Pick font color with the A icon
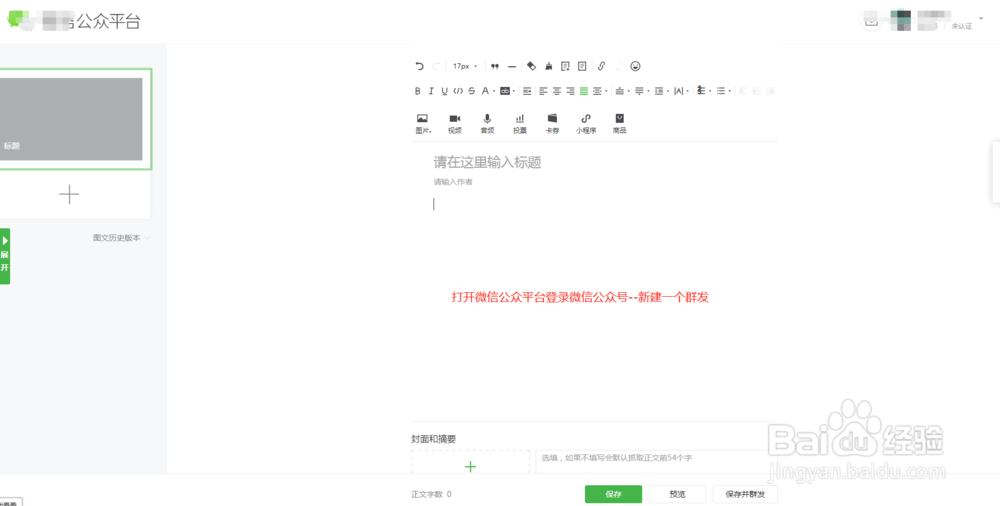Screen dimensions: 1000x506 pyautogui.click(x=485, y=91)
